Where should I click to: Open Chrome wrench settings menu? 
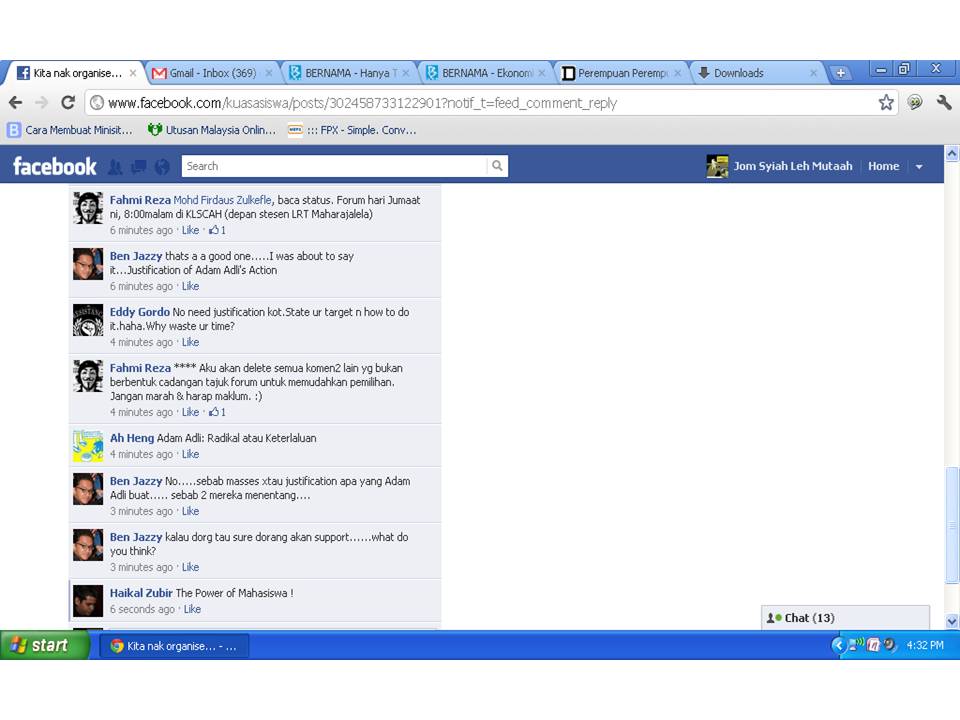943,102
